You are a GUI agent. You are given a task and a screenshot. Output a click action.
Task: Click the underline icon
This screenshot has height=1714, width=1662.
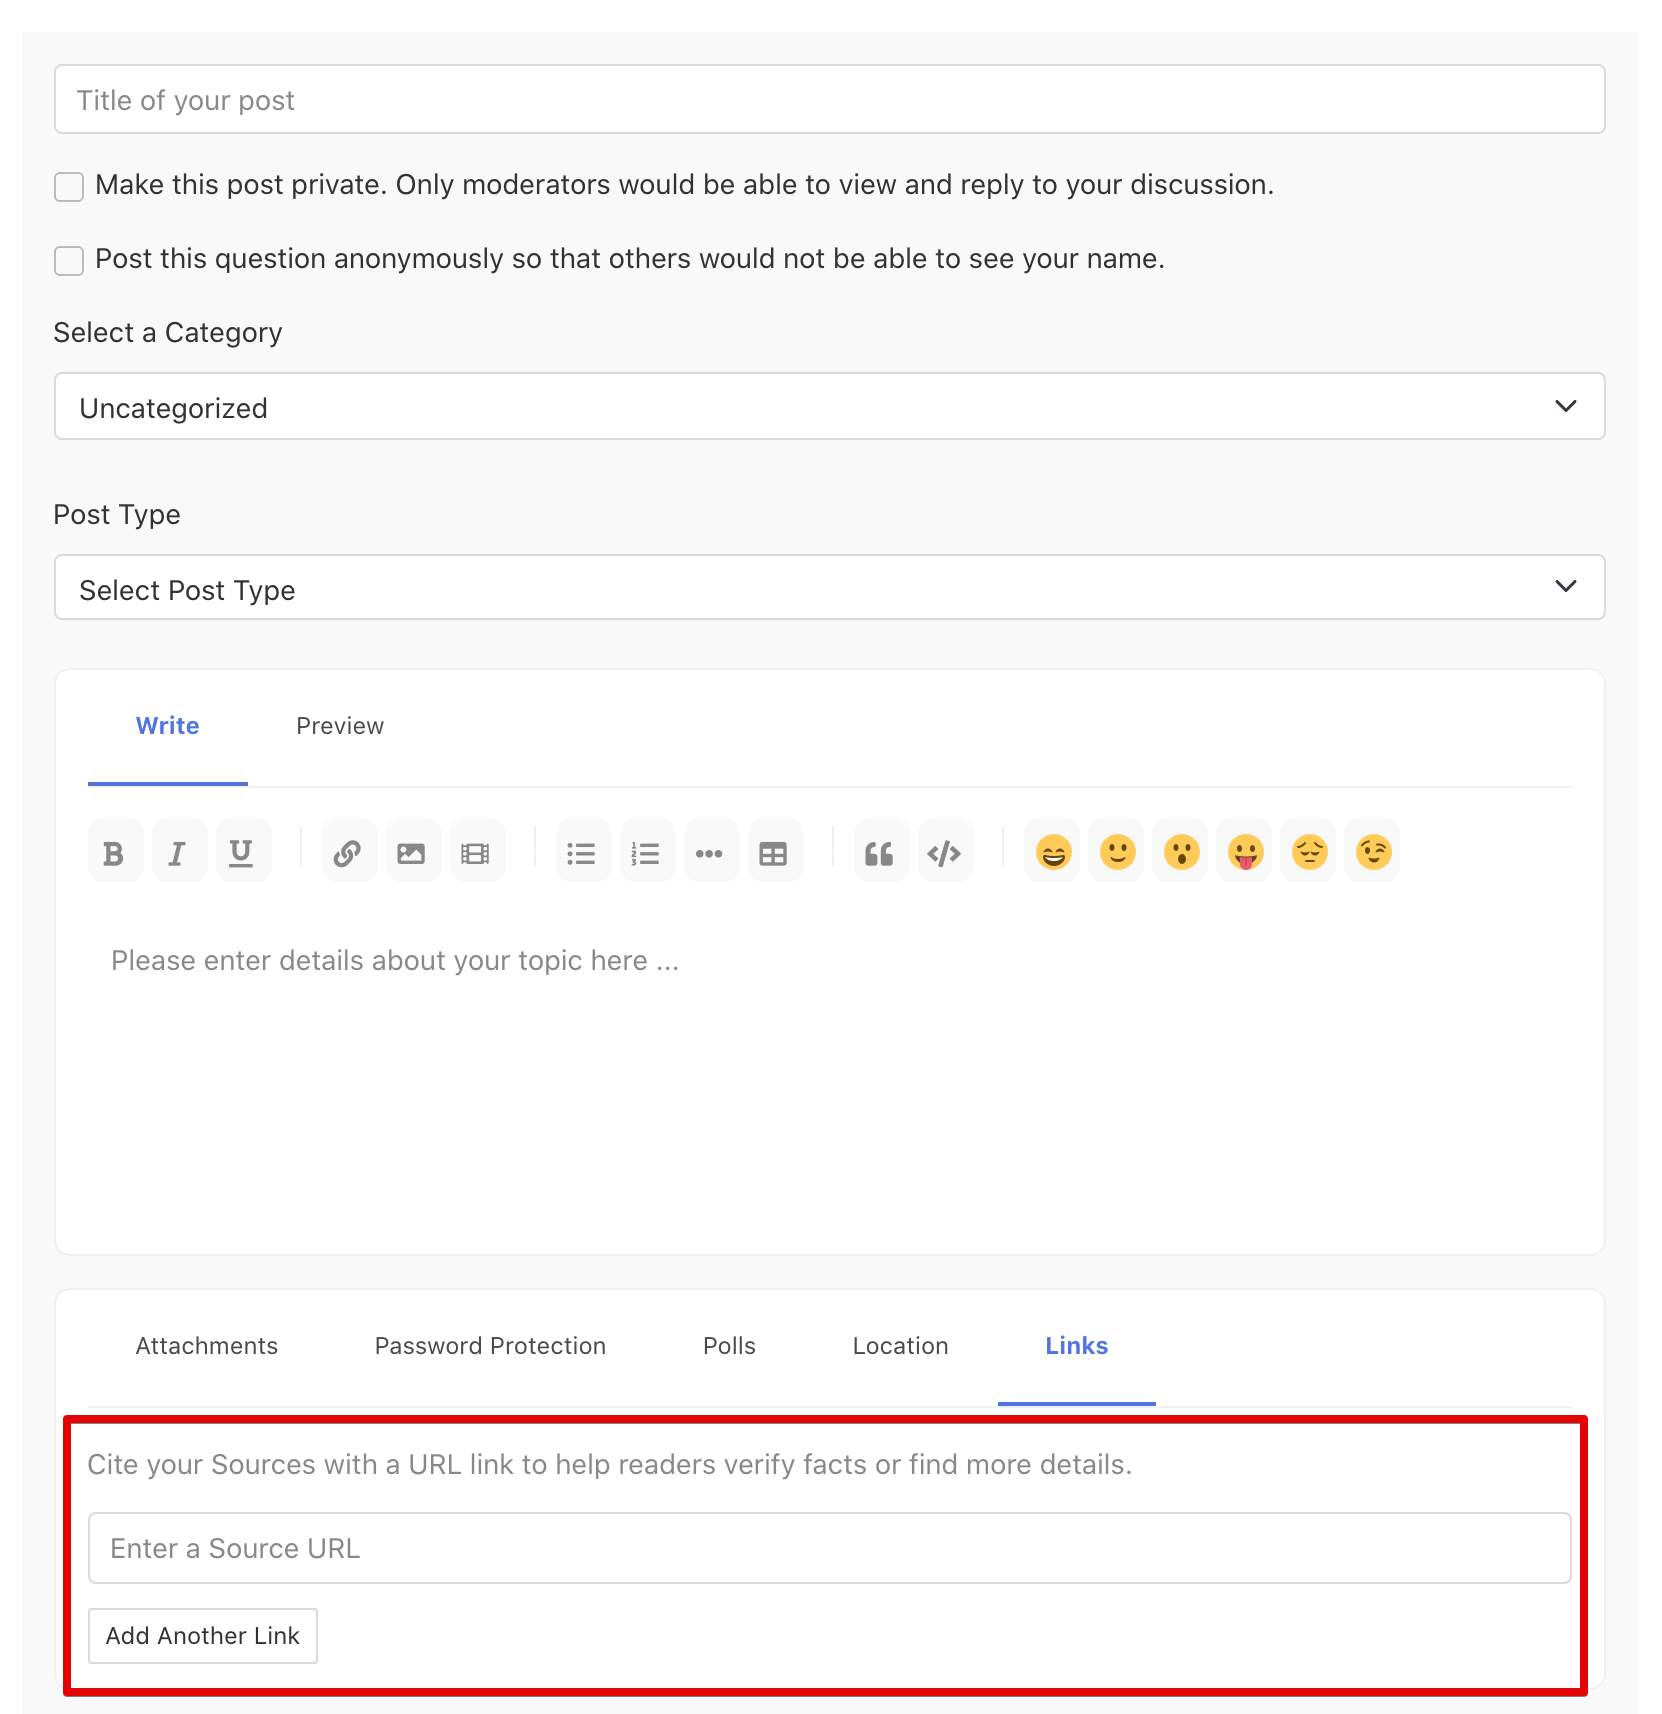[x=241, y=852]
